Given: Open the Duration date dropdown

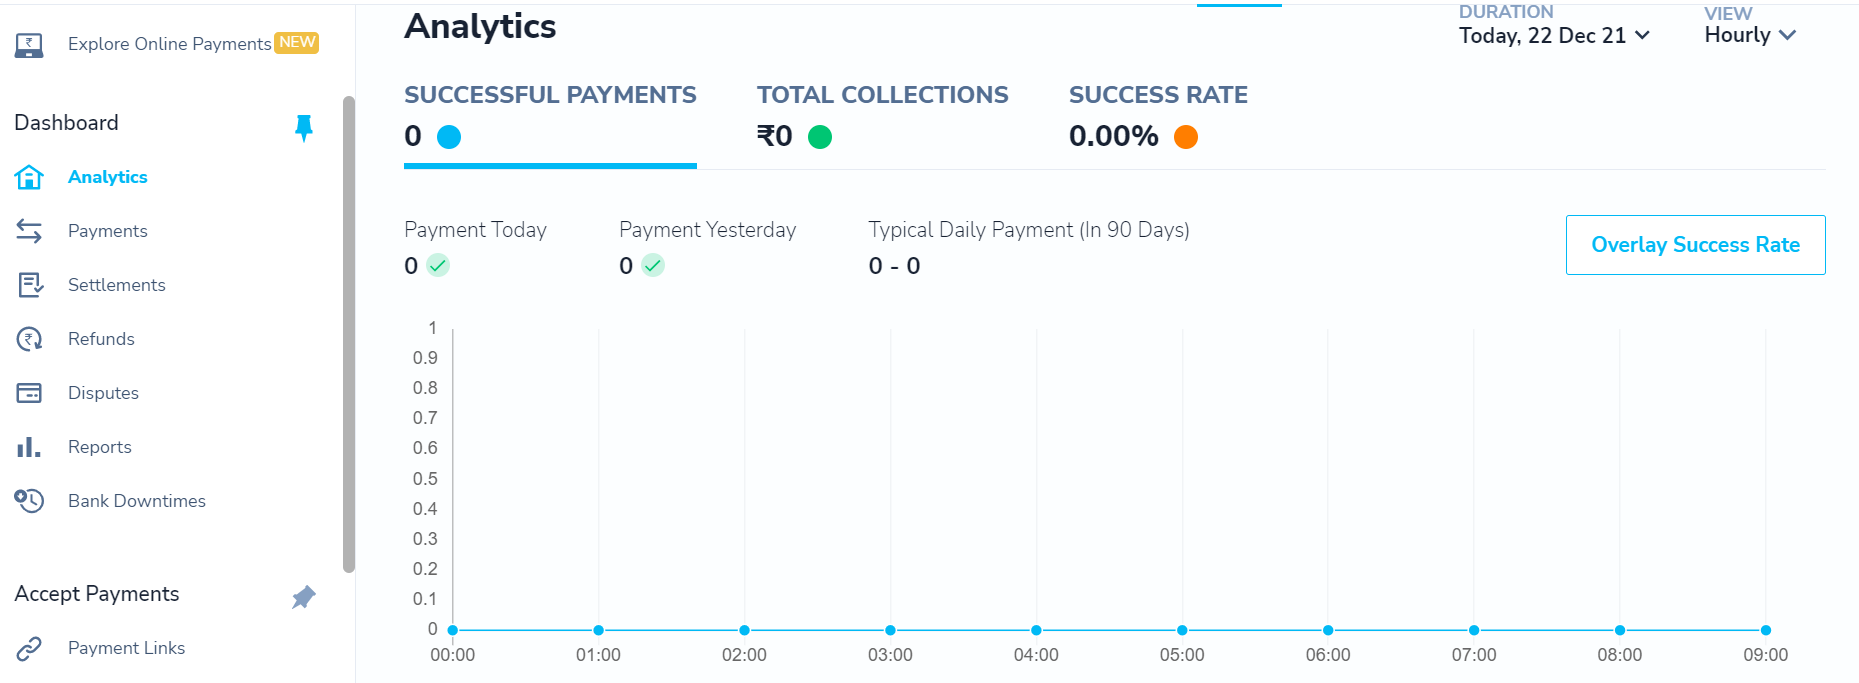Looking at the screenshot, I should click(x=1554, y=36).
